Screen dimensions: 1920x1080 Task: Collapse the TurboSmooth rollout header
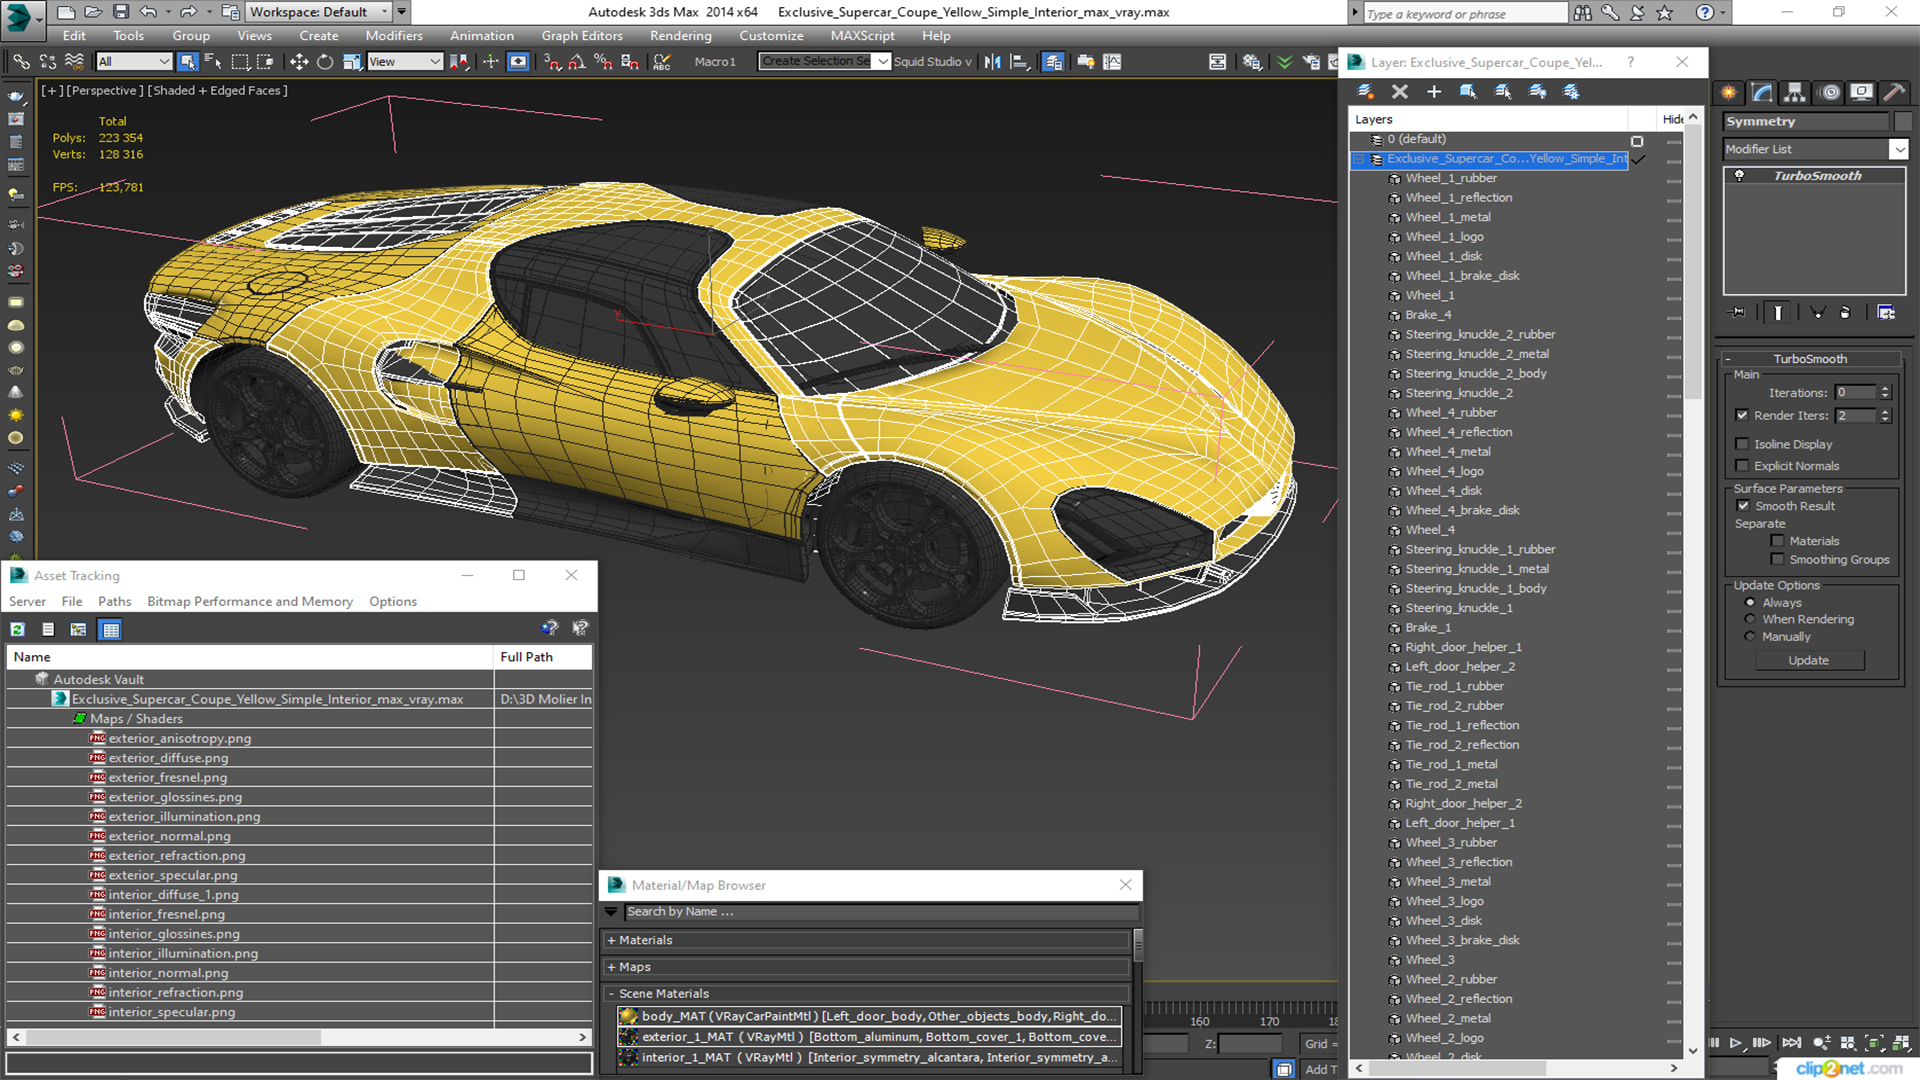[x=1810, y=359]
